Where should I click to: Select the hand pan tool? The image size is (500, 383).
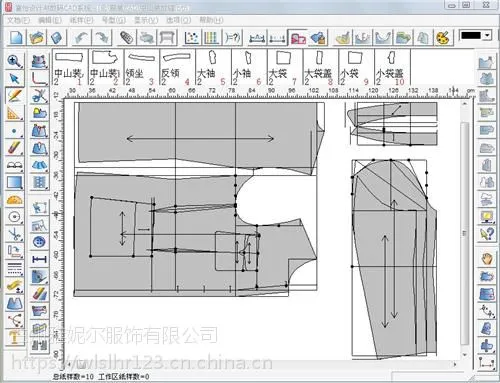point(486,259)
